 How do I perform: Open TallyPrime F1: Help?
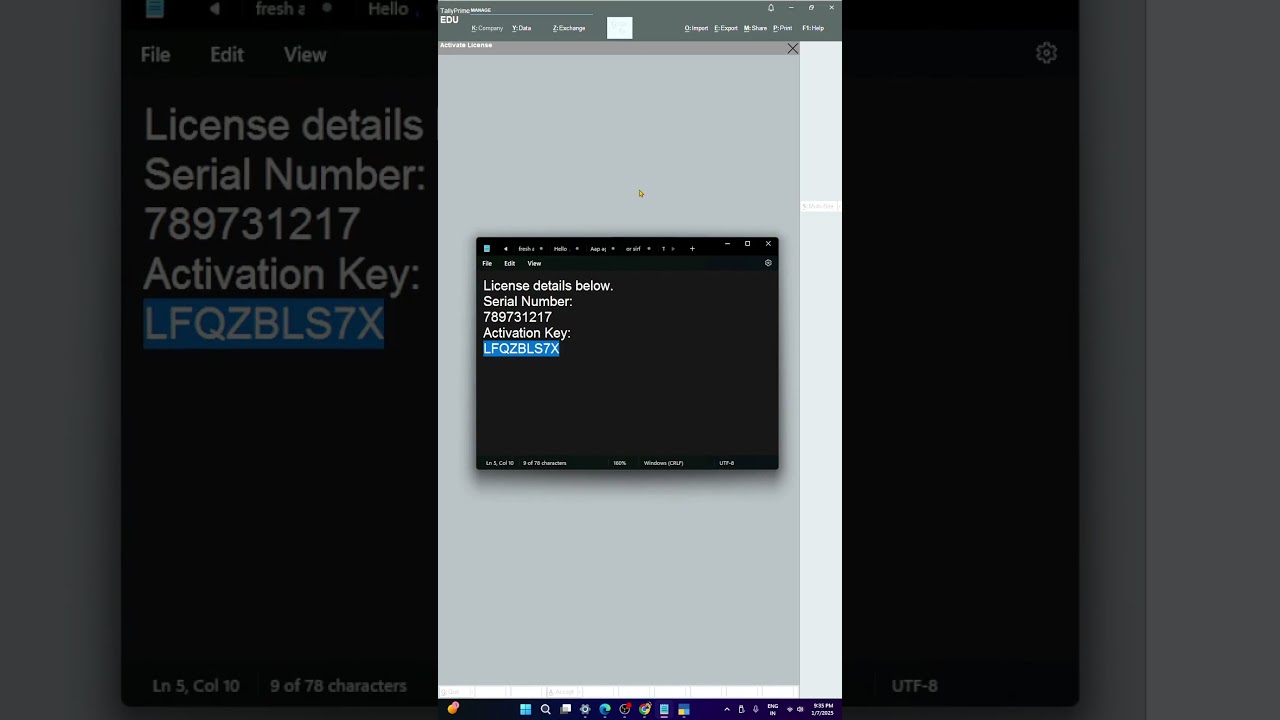point(813,28)
